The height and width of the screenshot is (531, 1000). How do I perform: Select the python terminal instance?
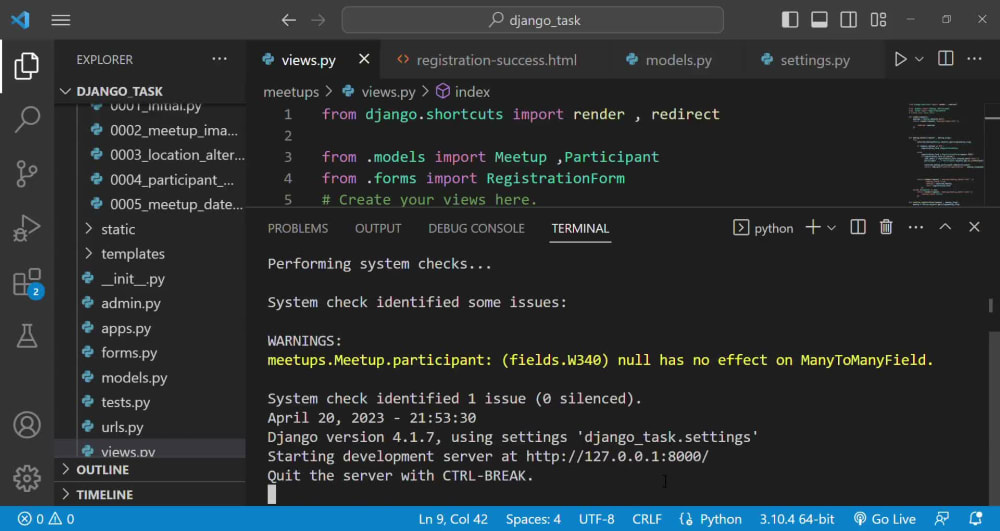tap(763, 228)
